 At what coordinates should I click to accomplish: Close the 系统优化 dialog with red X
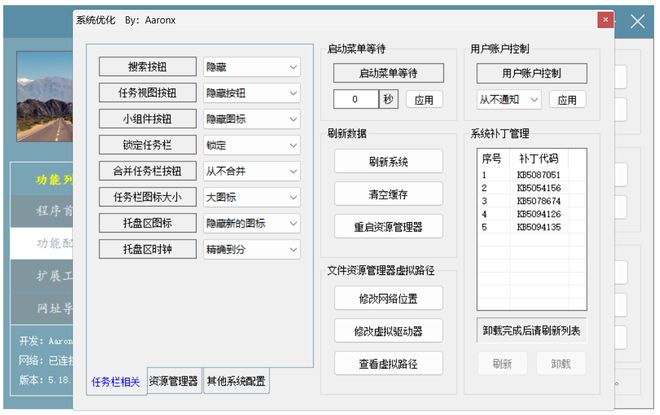(605, 20)
